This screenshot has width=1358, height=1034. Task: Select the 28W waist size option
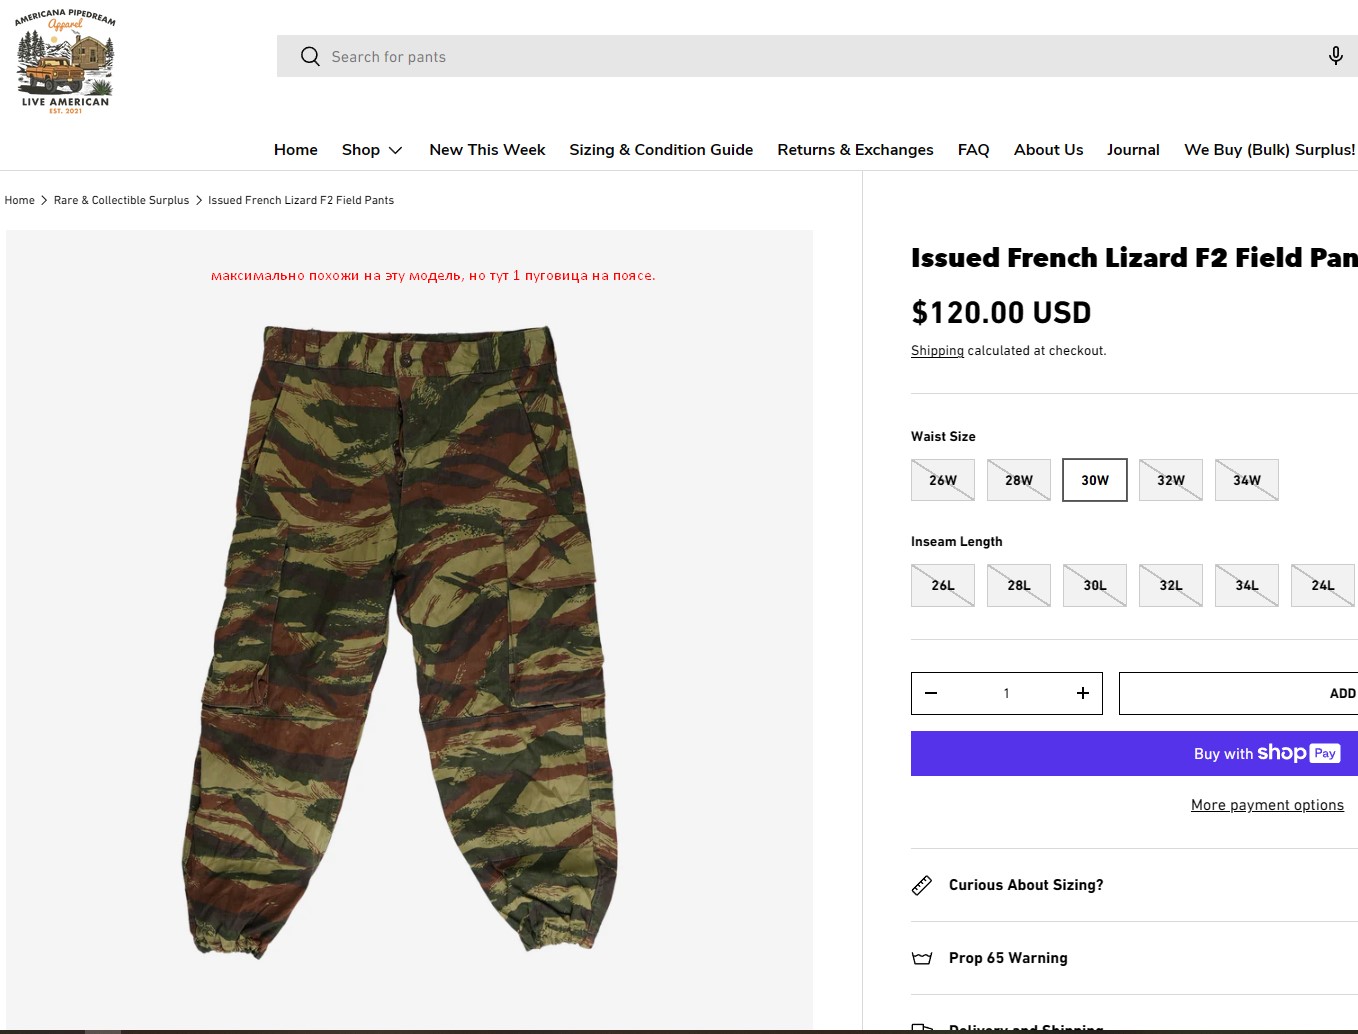(x=1018, y=480)
